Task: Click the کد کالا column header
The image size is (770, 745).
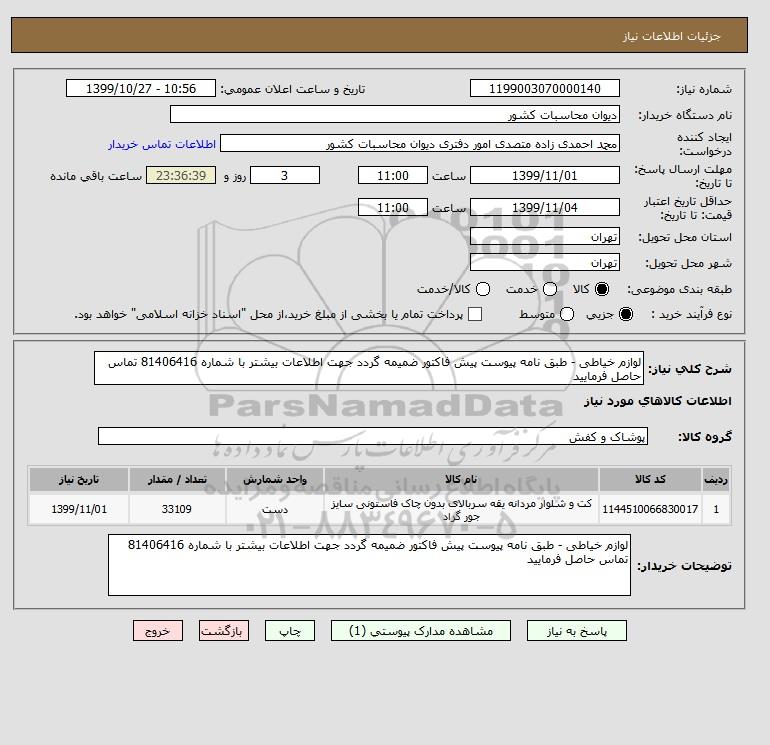Action: point(650,479)
